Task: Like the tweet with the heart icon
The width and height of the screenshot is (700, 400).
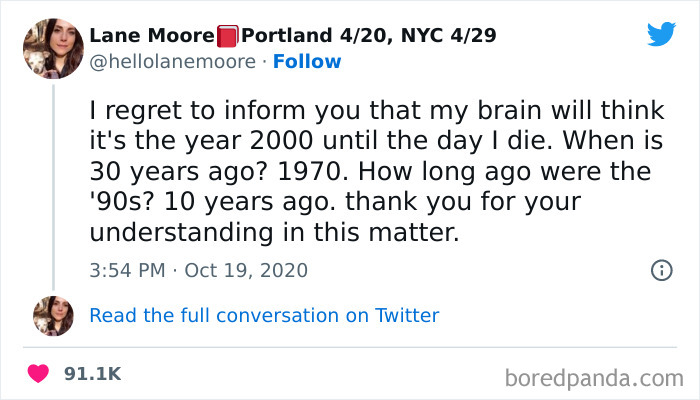Action: click(x=40, y=373)
